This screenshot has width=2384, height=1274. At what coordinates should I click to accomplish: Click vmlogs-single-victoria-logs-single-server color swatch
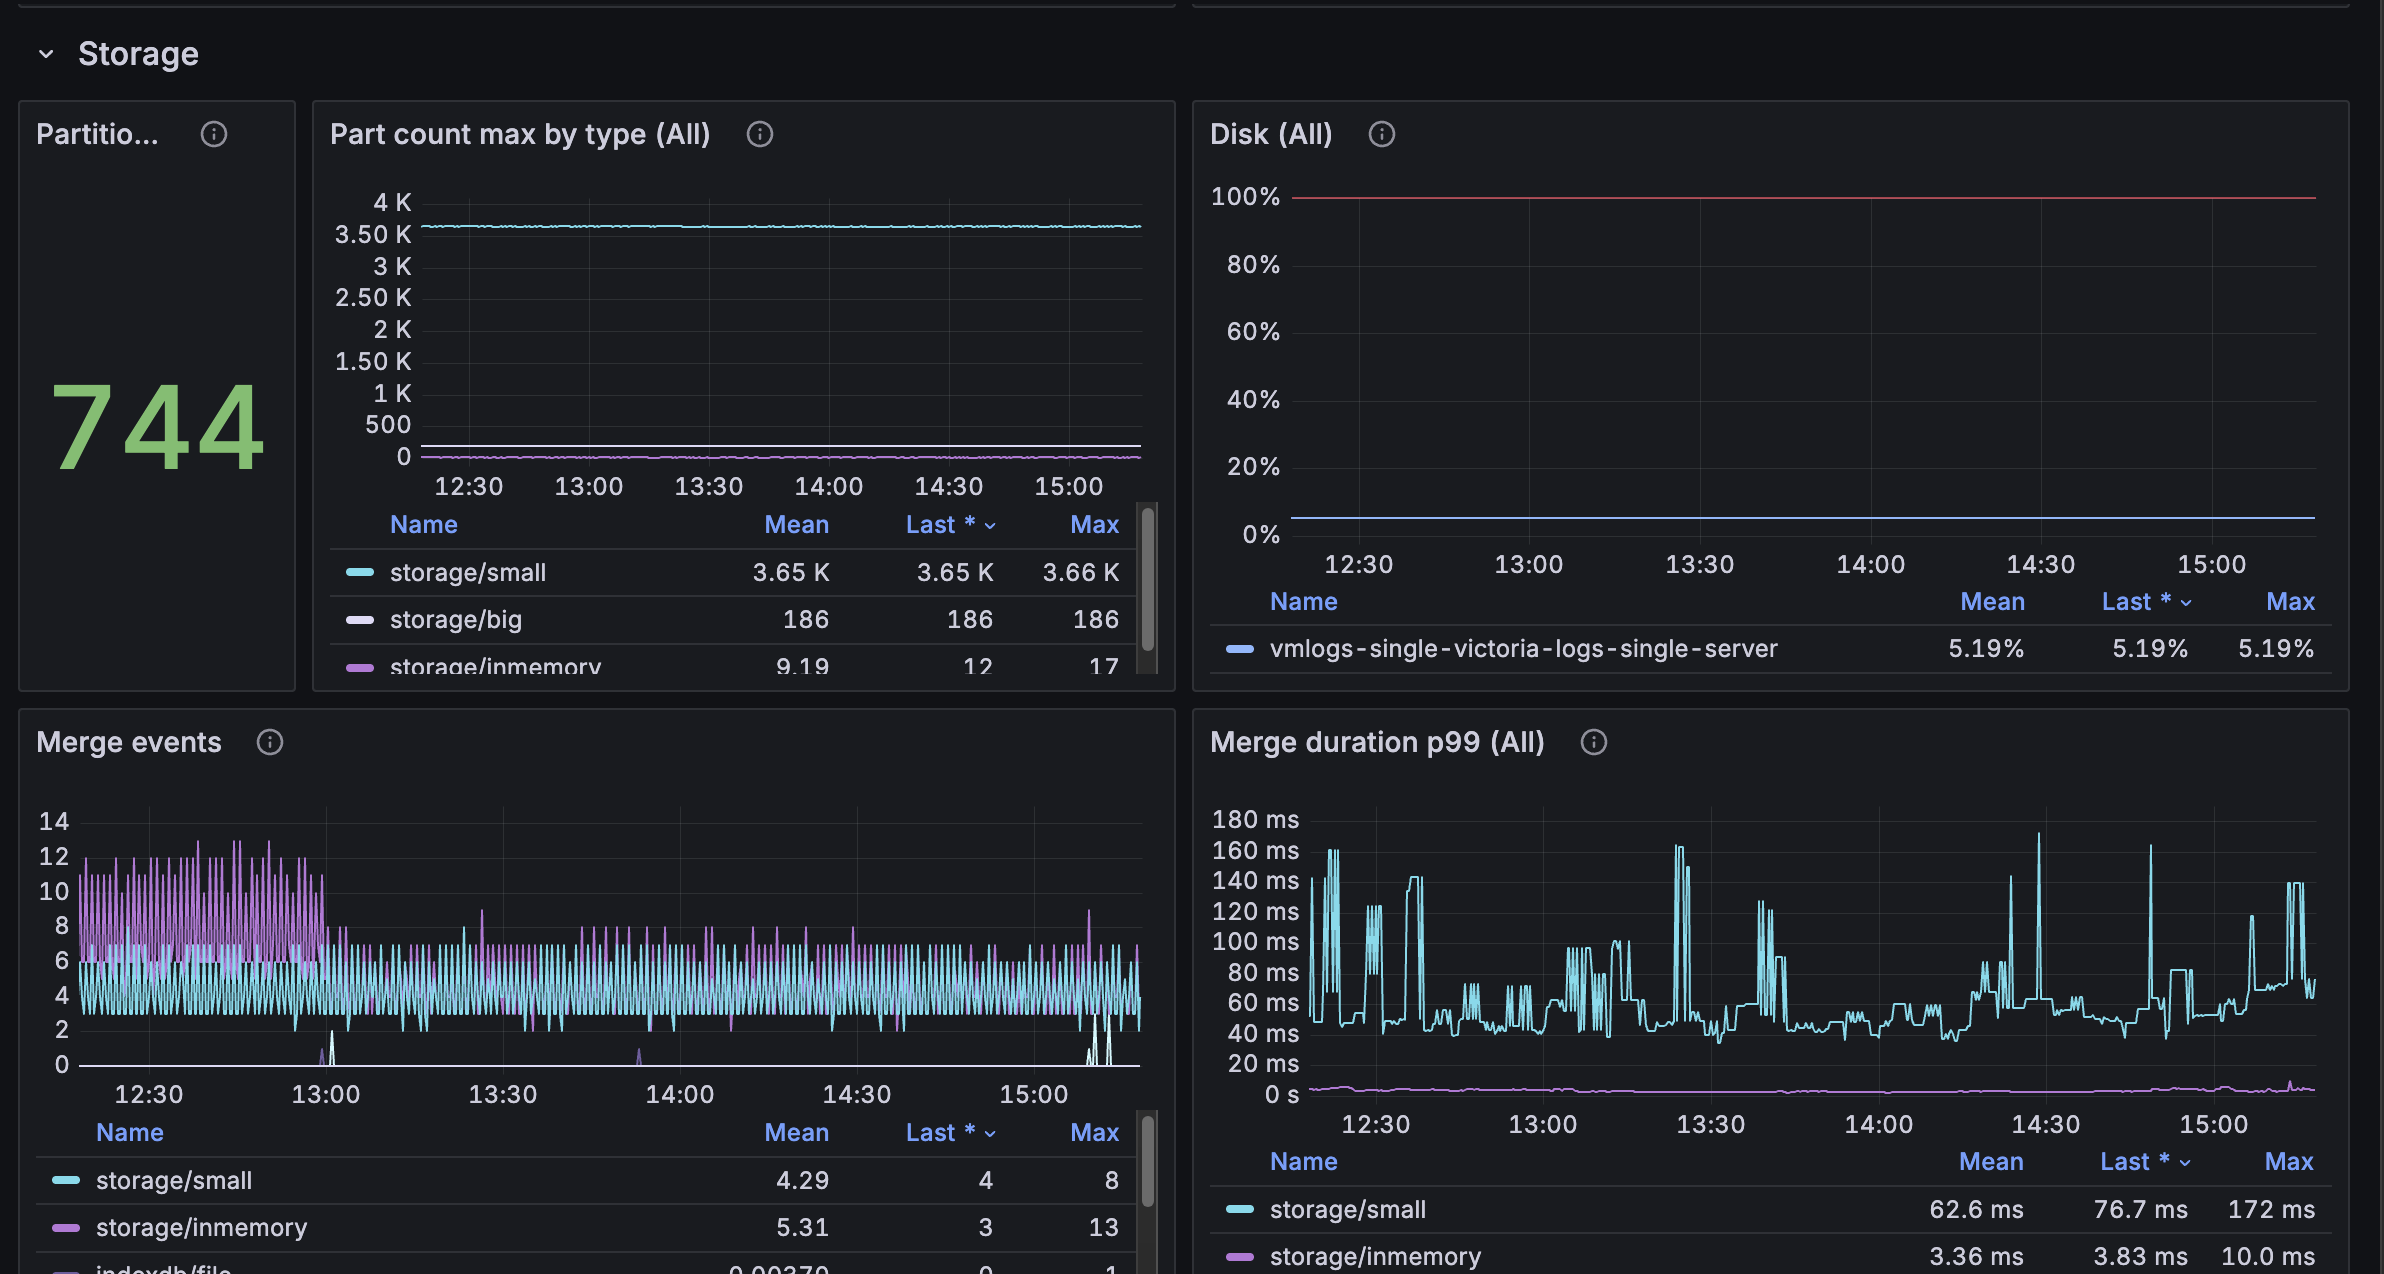point(1240,649)
